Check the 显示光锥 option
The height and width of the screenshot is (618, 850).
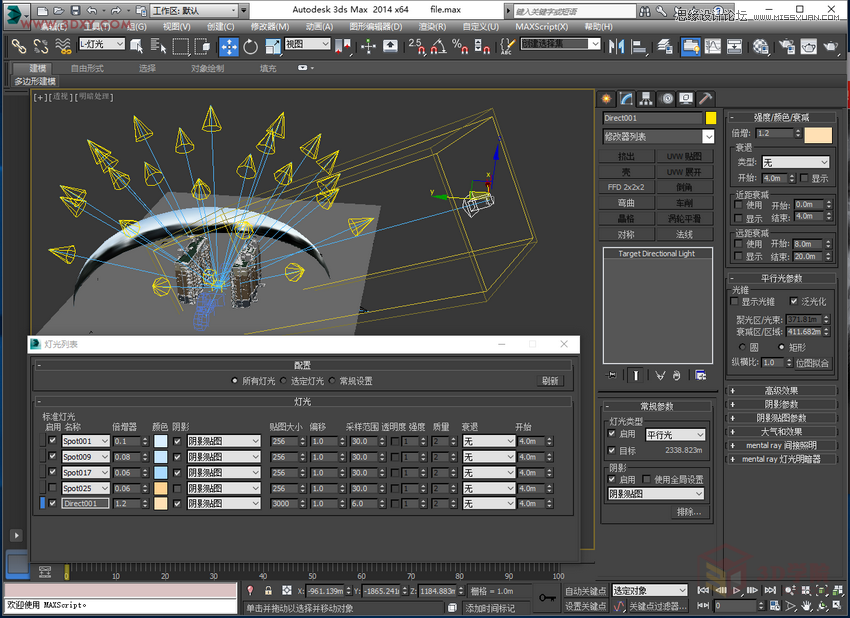[x=734, y=301]
